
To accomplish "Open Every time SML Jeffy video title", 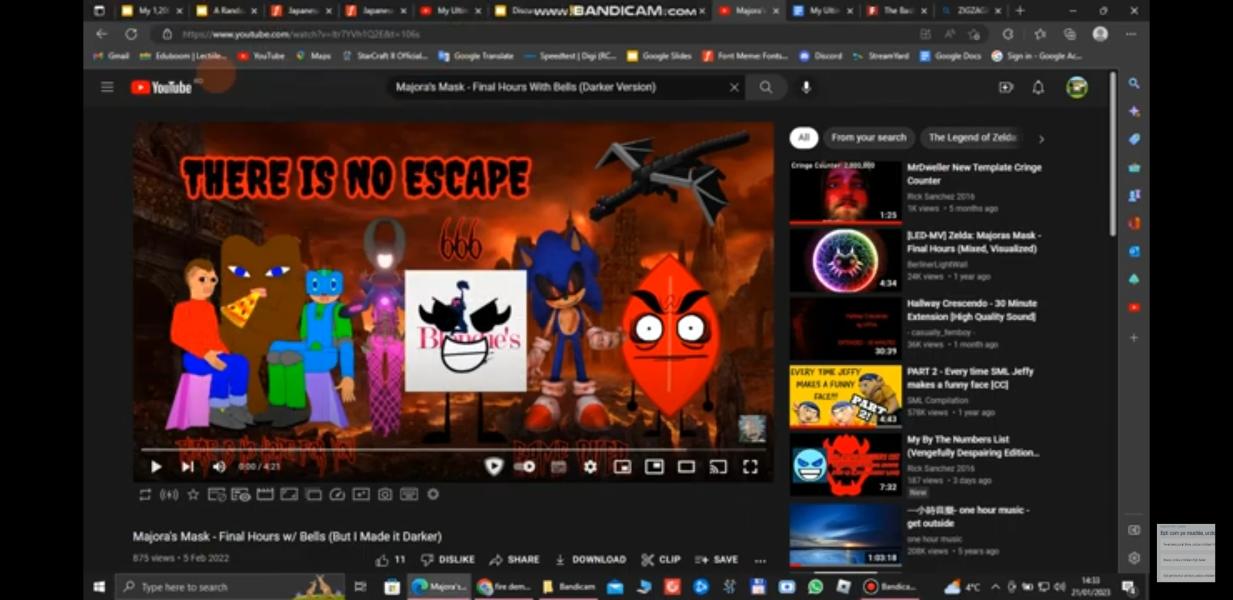I will point(970,377).
